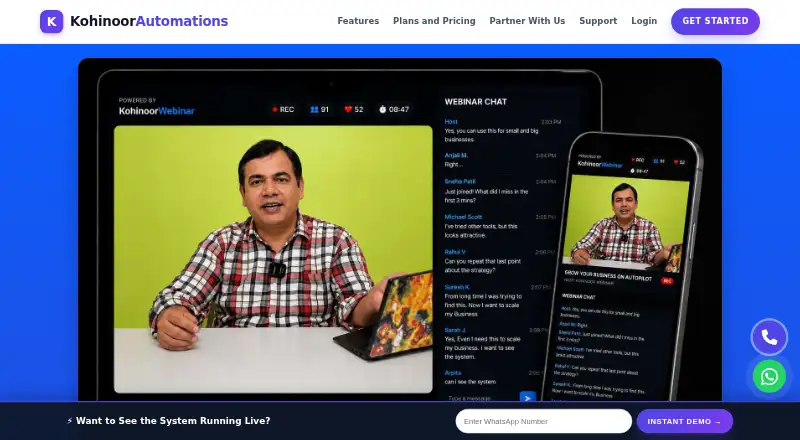Click the GET STARTED button
The height and width of the screenshot is (440, 800).
[x=715, y=21]
